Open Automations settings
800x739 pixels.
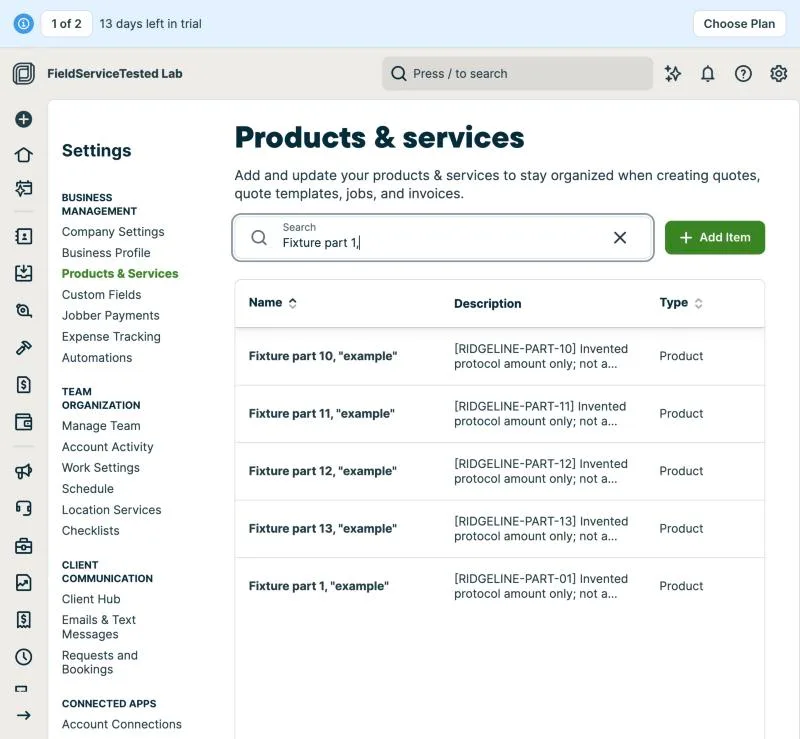pos(97,358)
